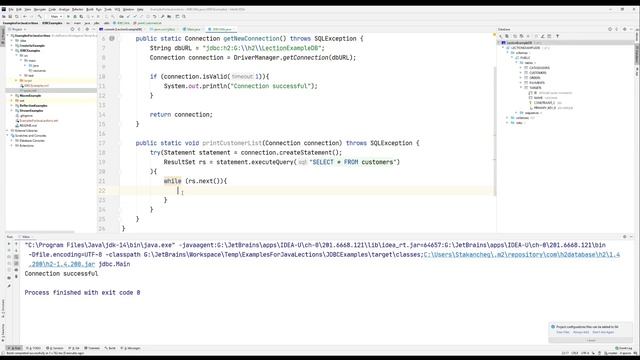Expand the ReflectionExamples module node
Screen dimensions: 640x360
pyautogui.click(x=12, y=106)
